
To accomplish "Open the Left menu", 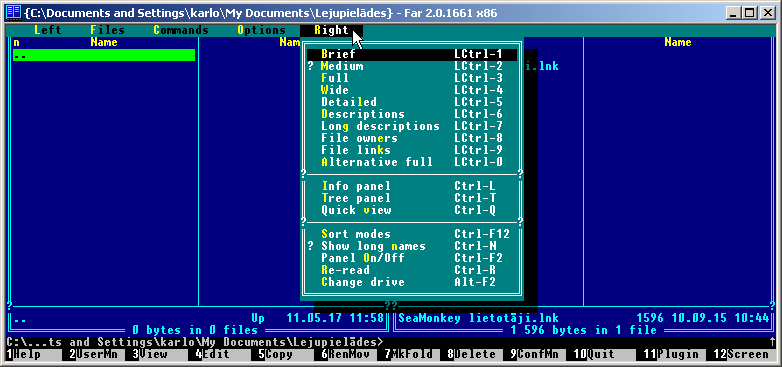I will 48,30.
